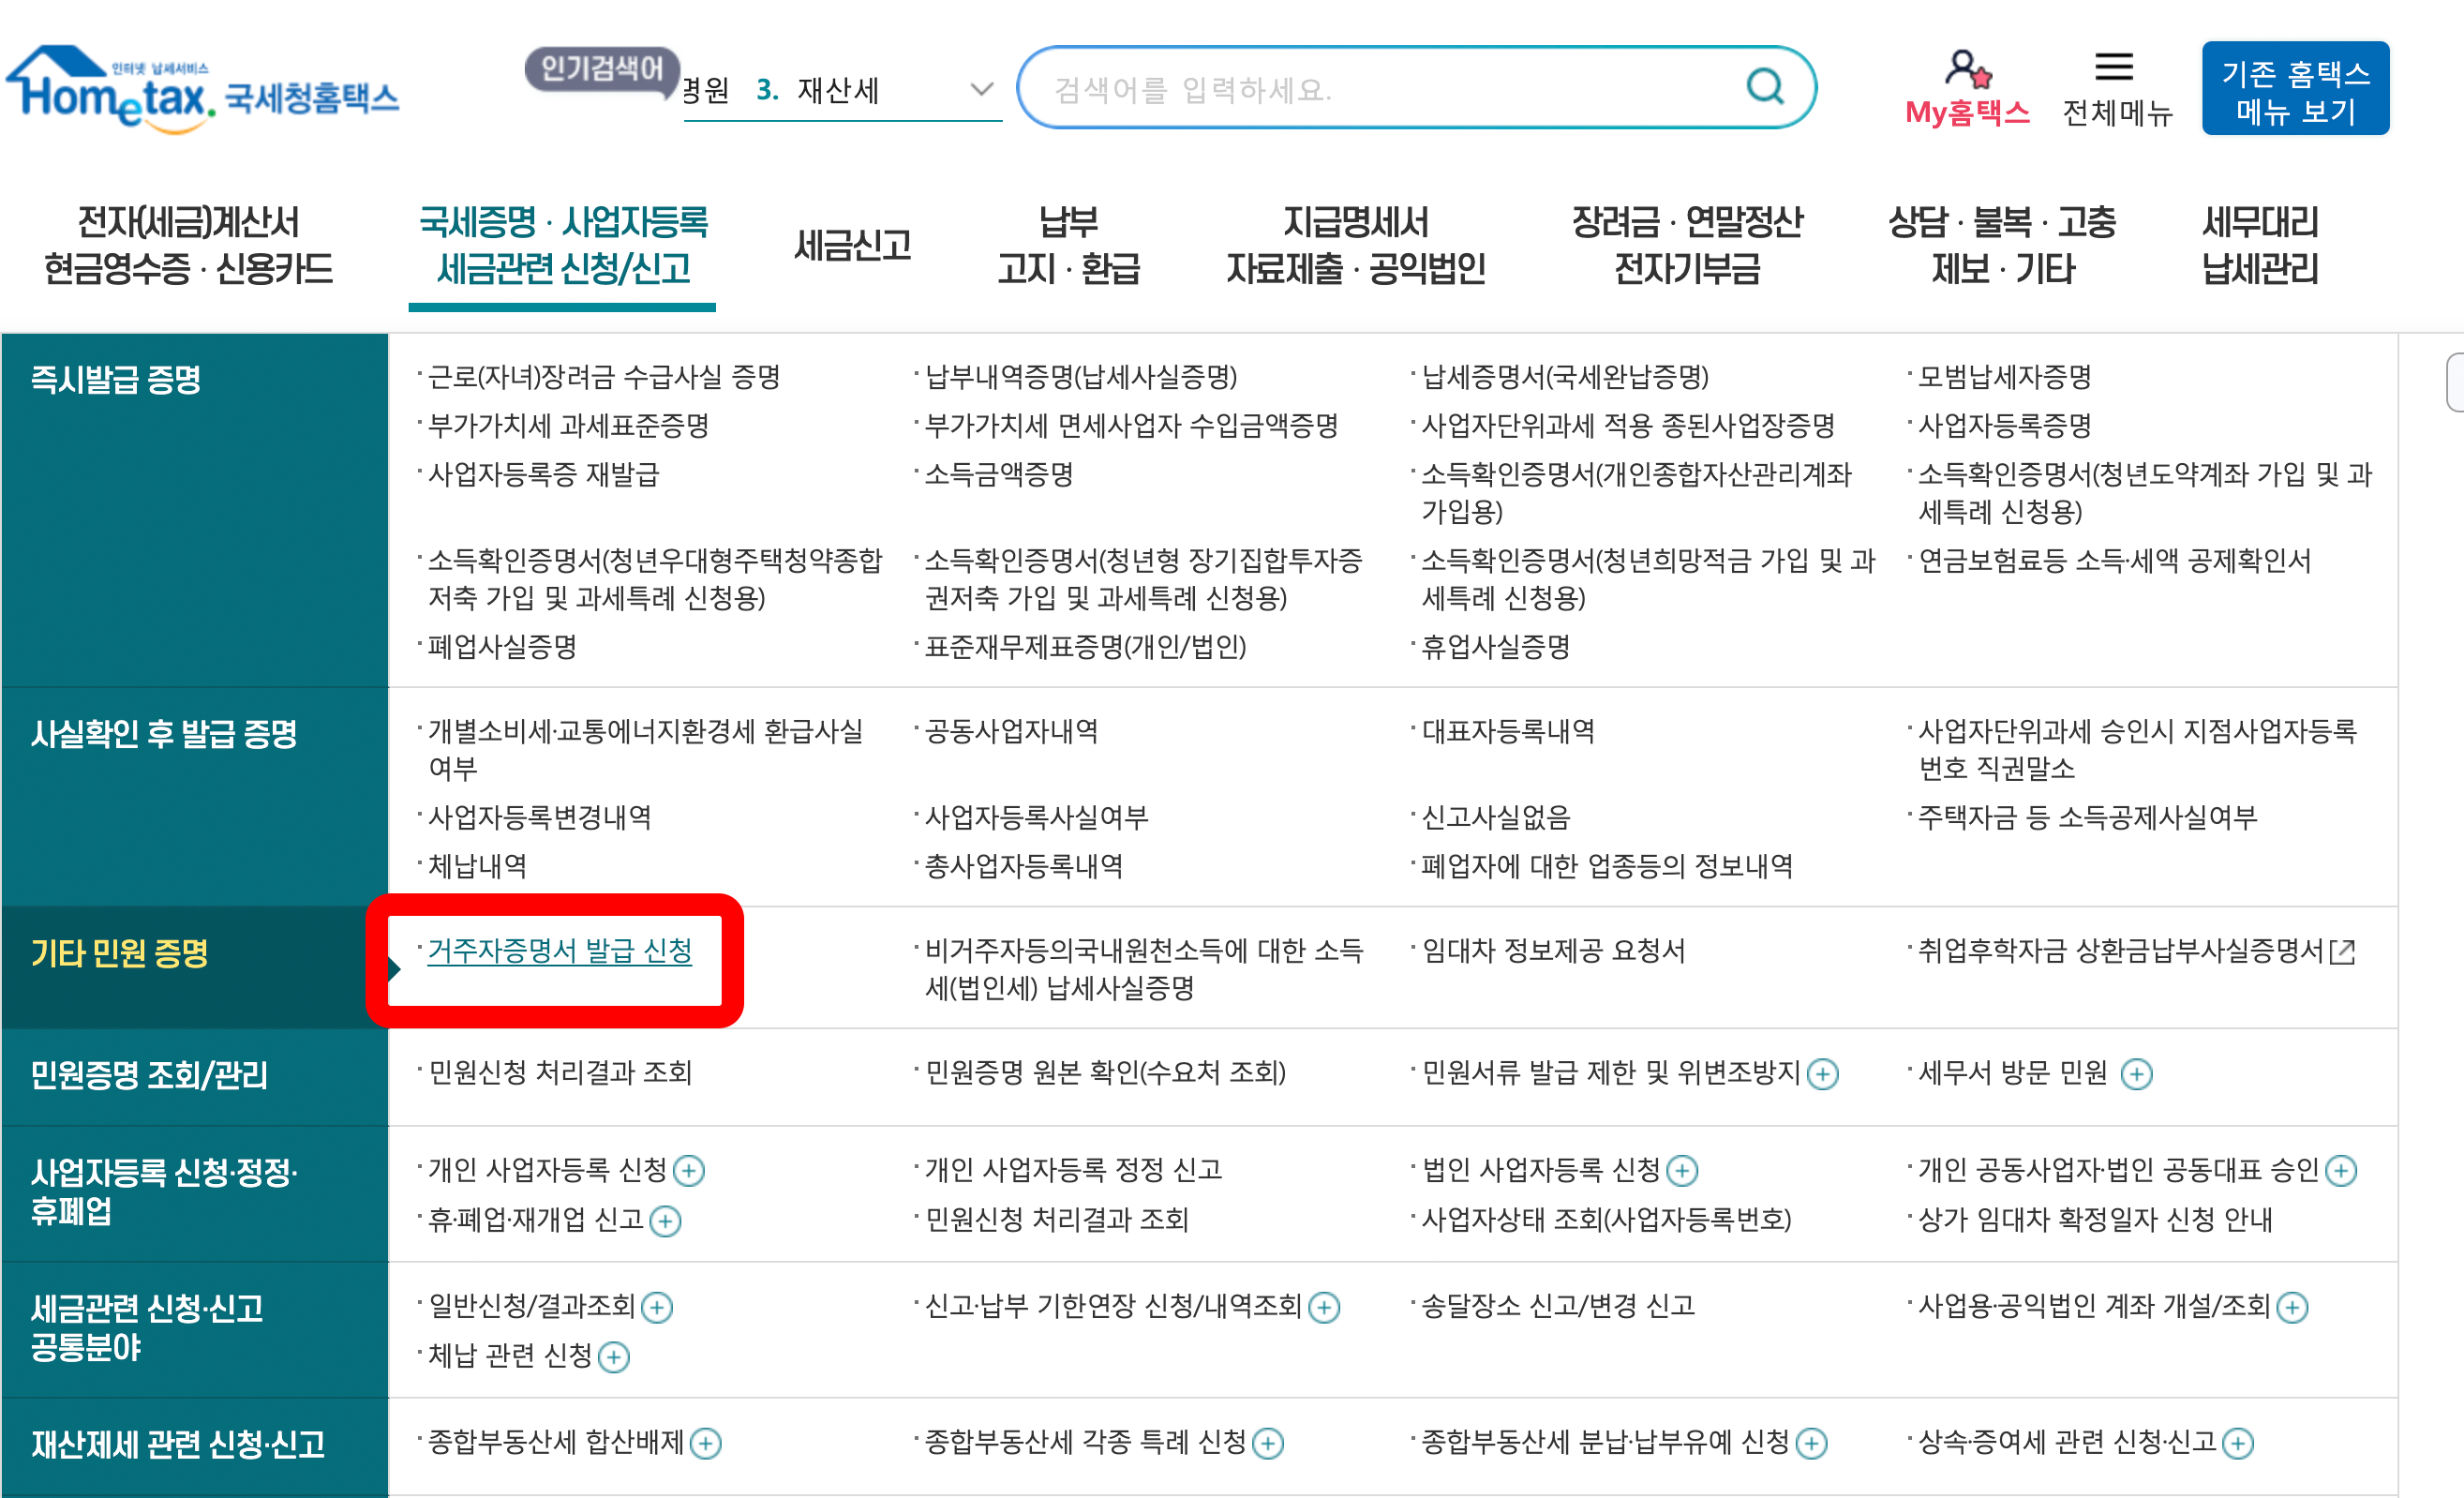Expand plus icon next to 세무서 방문 민원
This screenshot has height=1498, width=2464.
(2137, 1075)
